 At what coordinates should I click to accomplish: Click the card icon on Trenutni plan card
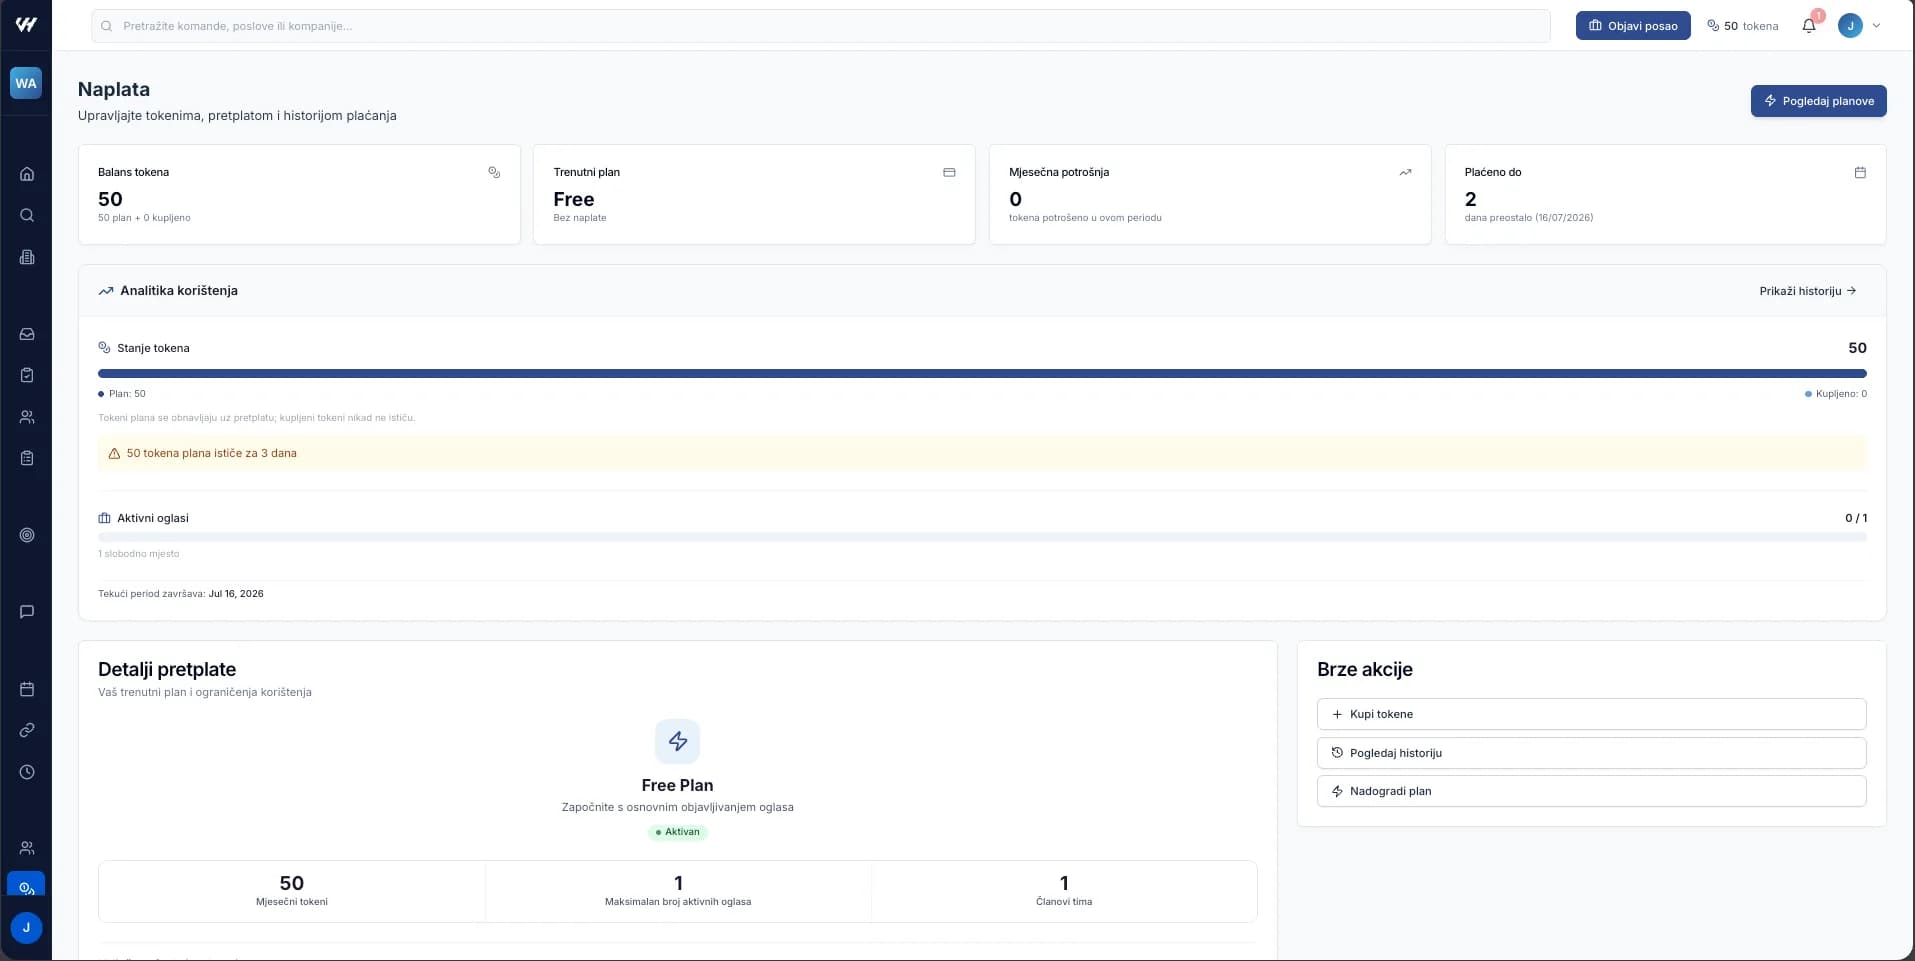pos(949,172)
